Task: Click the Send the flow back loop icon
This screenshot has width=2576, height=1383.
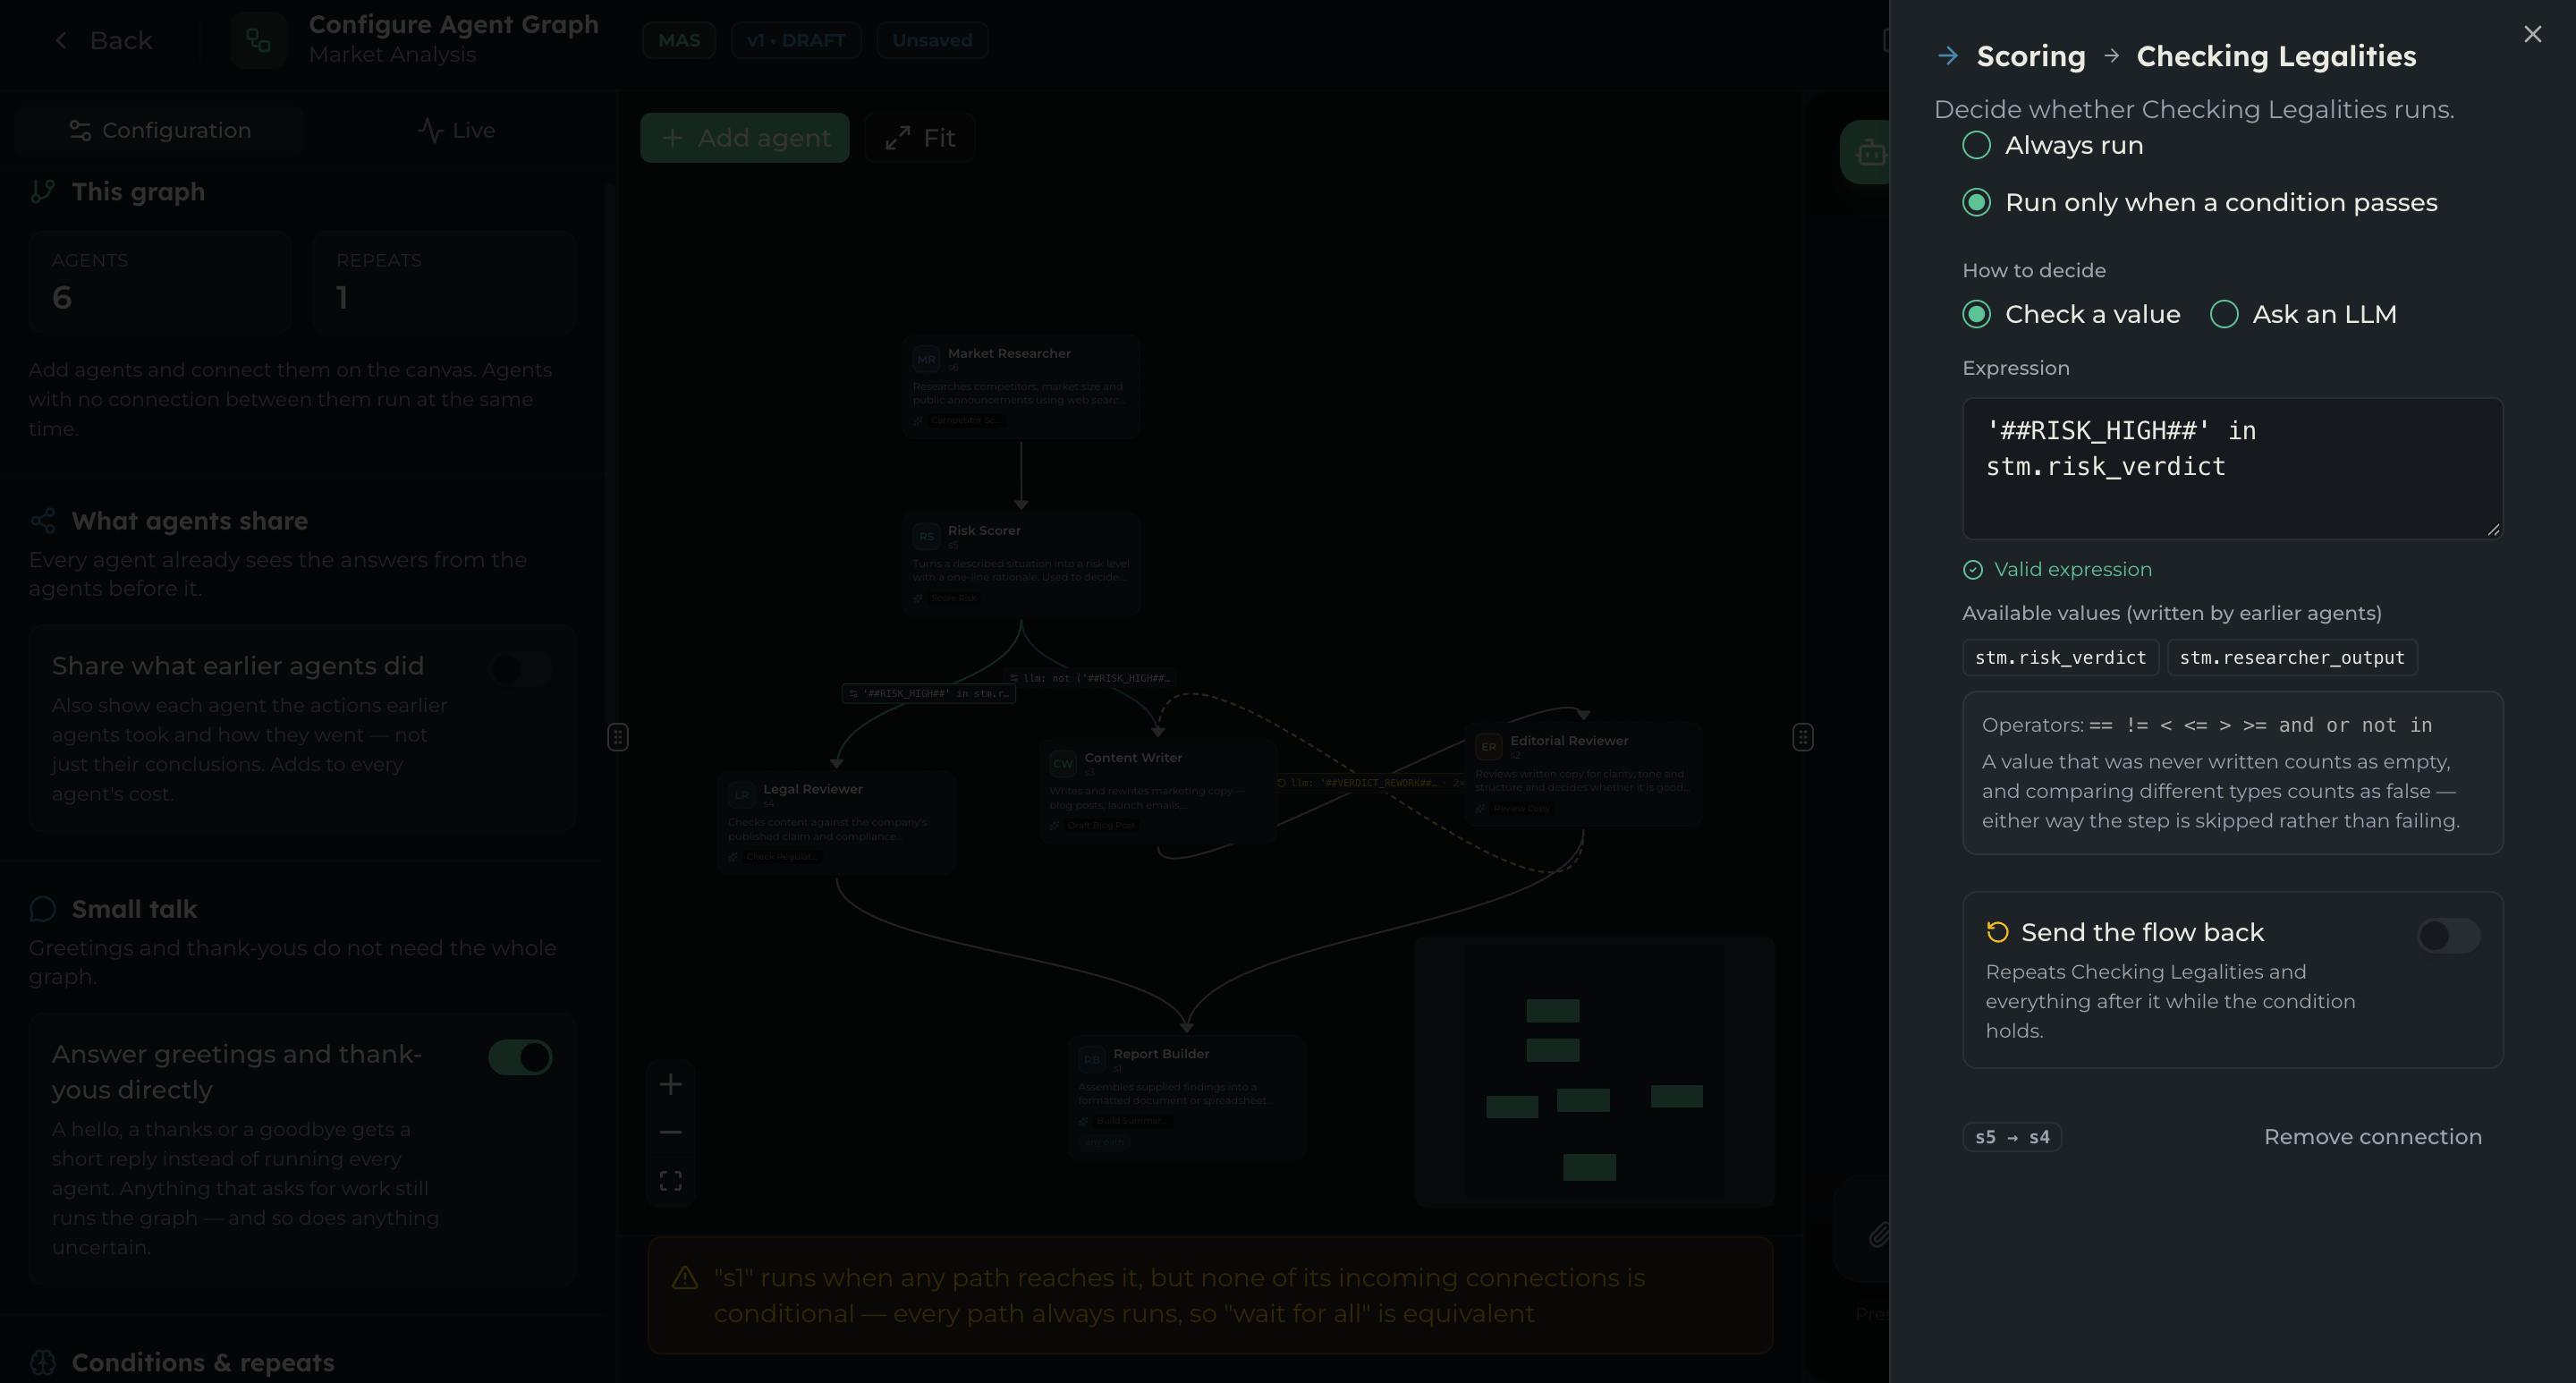Action: tap(1997, 932)
